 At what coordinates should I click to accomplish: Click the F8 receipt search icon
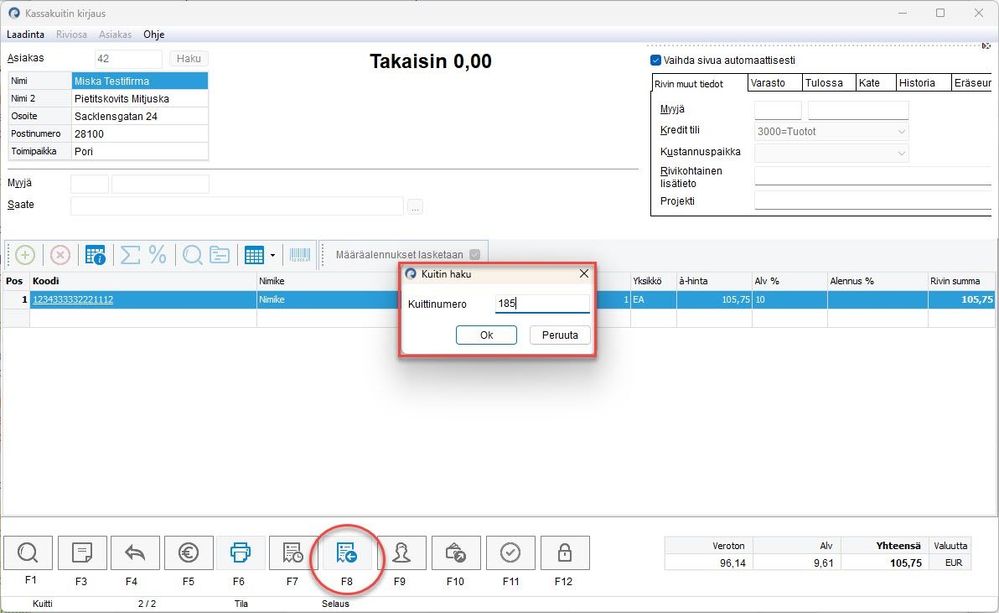click(347, 553)
